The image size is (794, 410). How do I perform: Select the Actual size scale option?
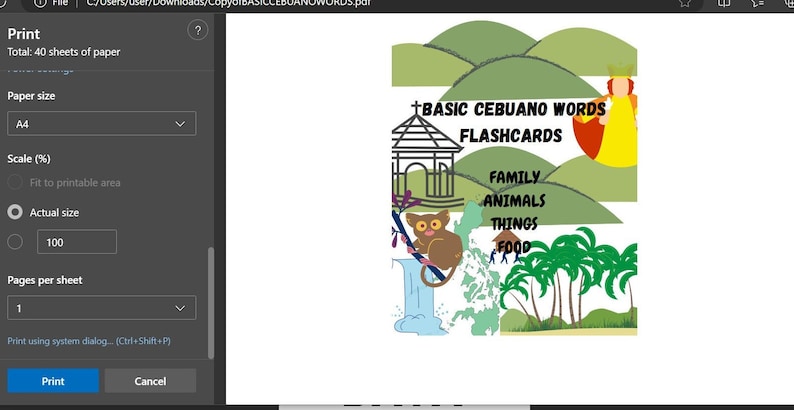pos(15,213)
